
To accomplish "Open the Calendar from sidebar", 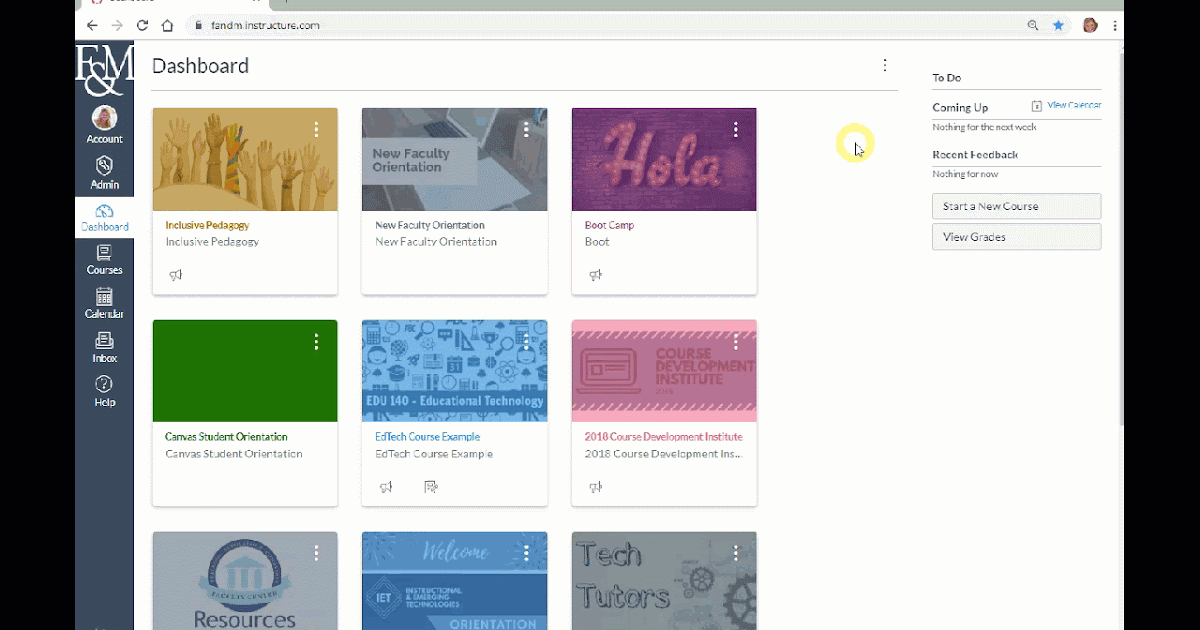I will tap(104, 304).
